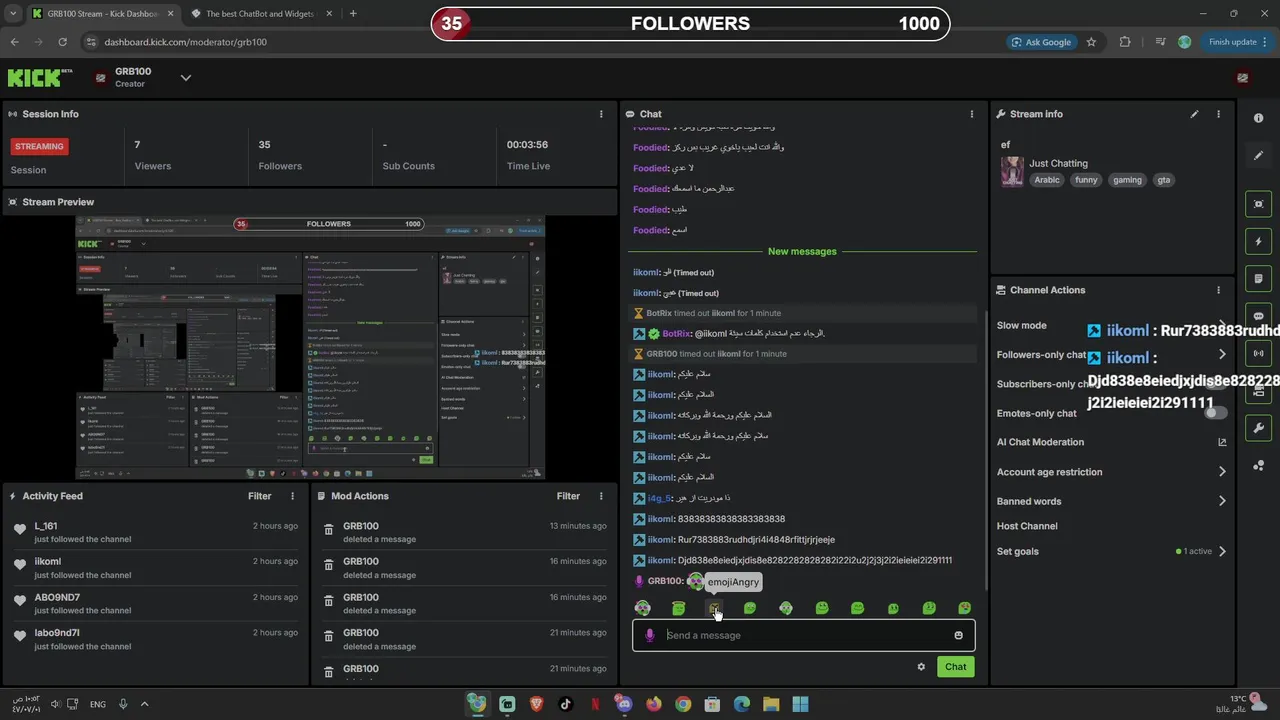
Task: Click the gaming stream tag
Action: (1127, 180)
